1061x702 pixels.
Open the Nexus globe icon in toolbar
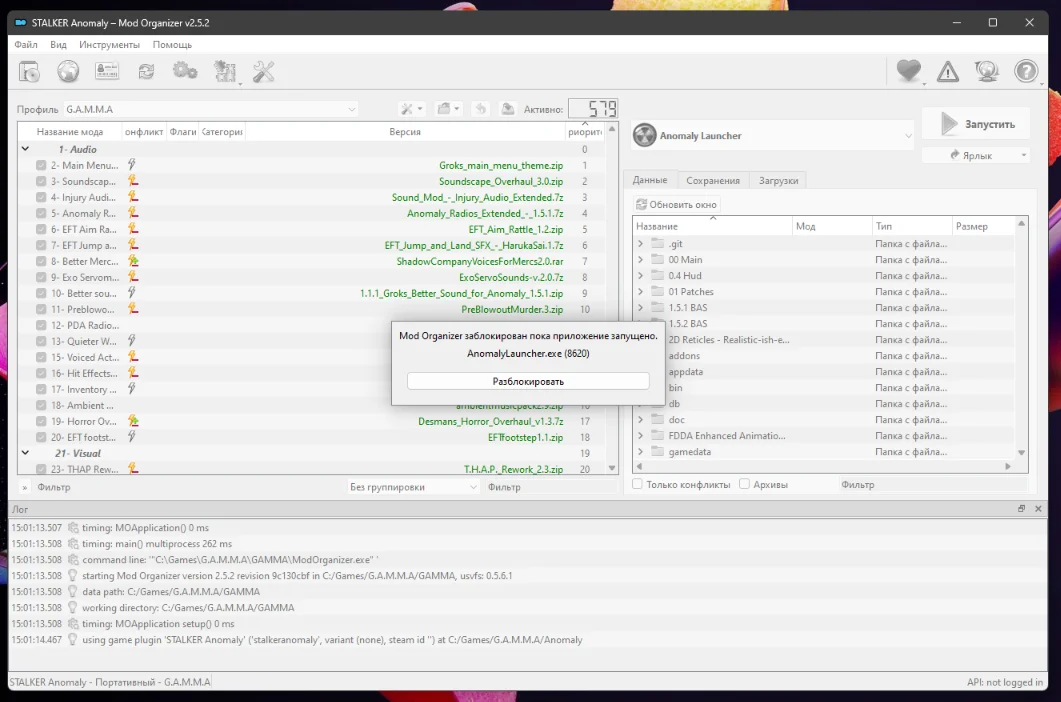coord(68,71)
